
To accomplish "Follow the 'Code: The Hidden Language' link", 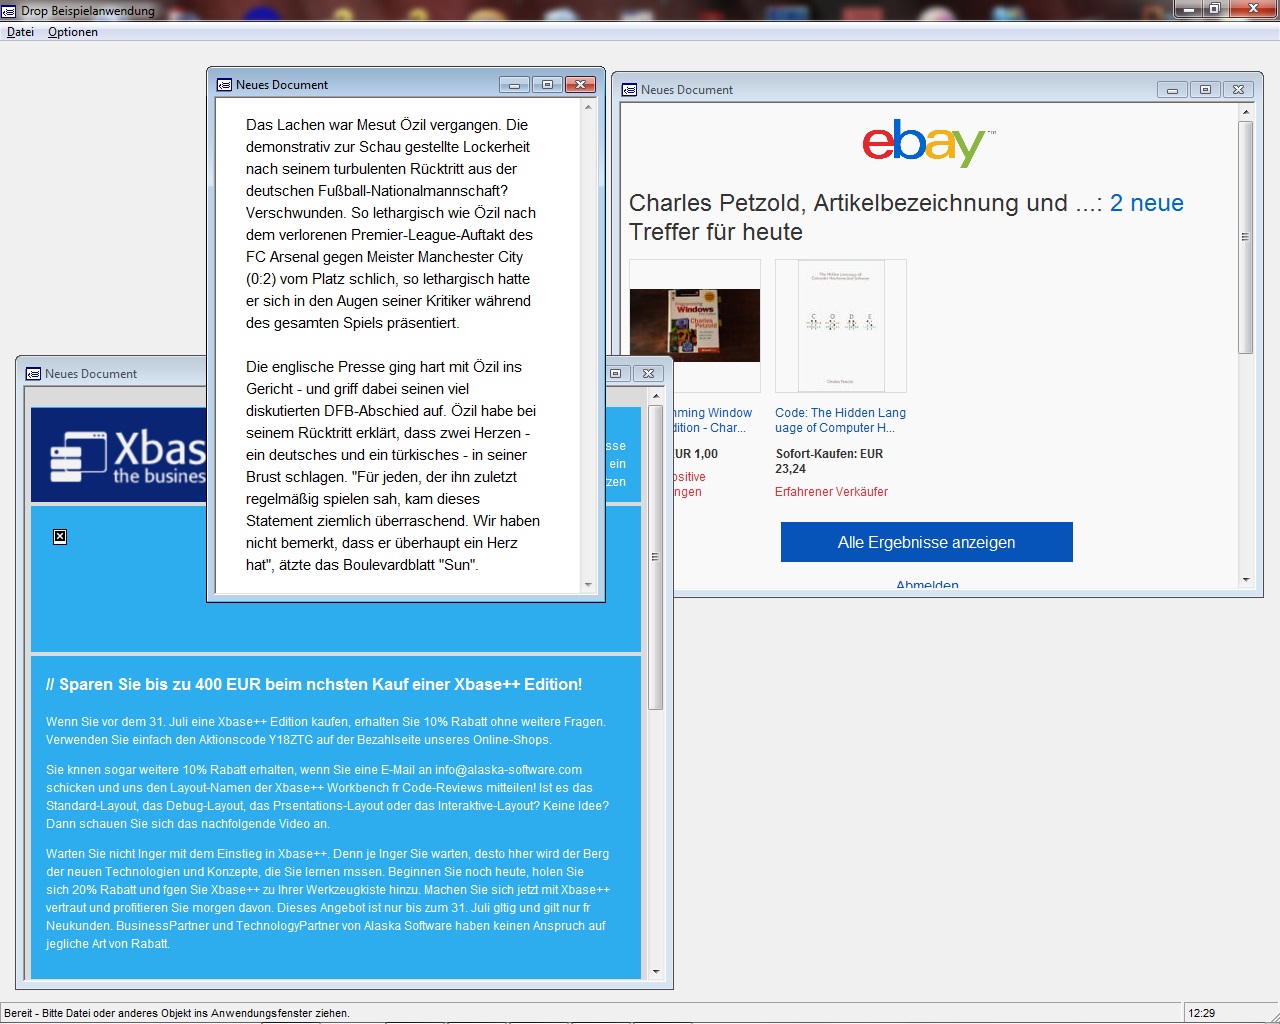I will pyautogui.click(x=840, y=420).
